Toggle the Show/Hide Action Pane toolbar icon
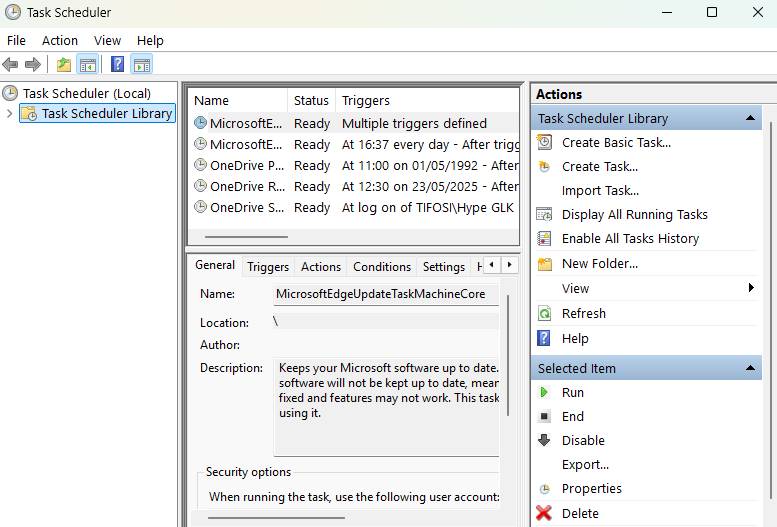 click(142, 64)
